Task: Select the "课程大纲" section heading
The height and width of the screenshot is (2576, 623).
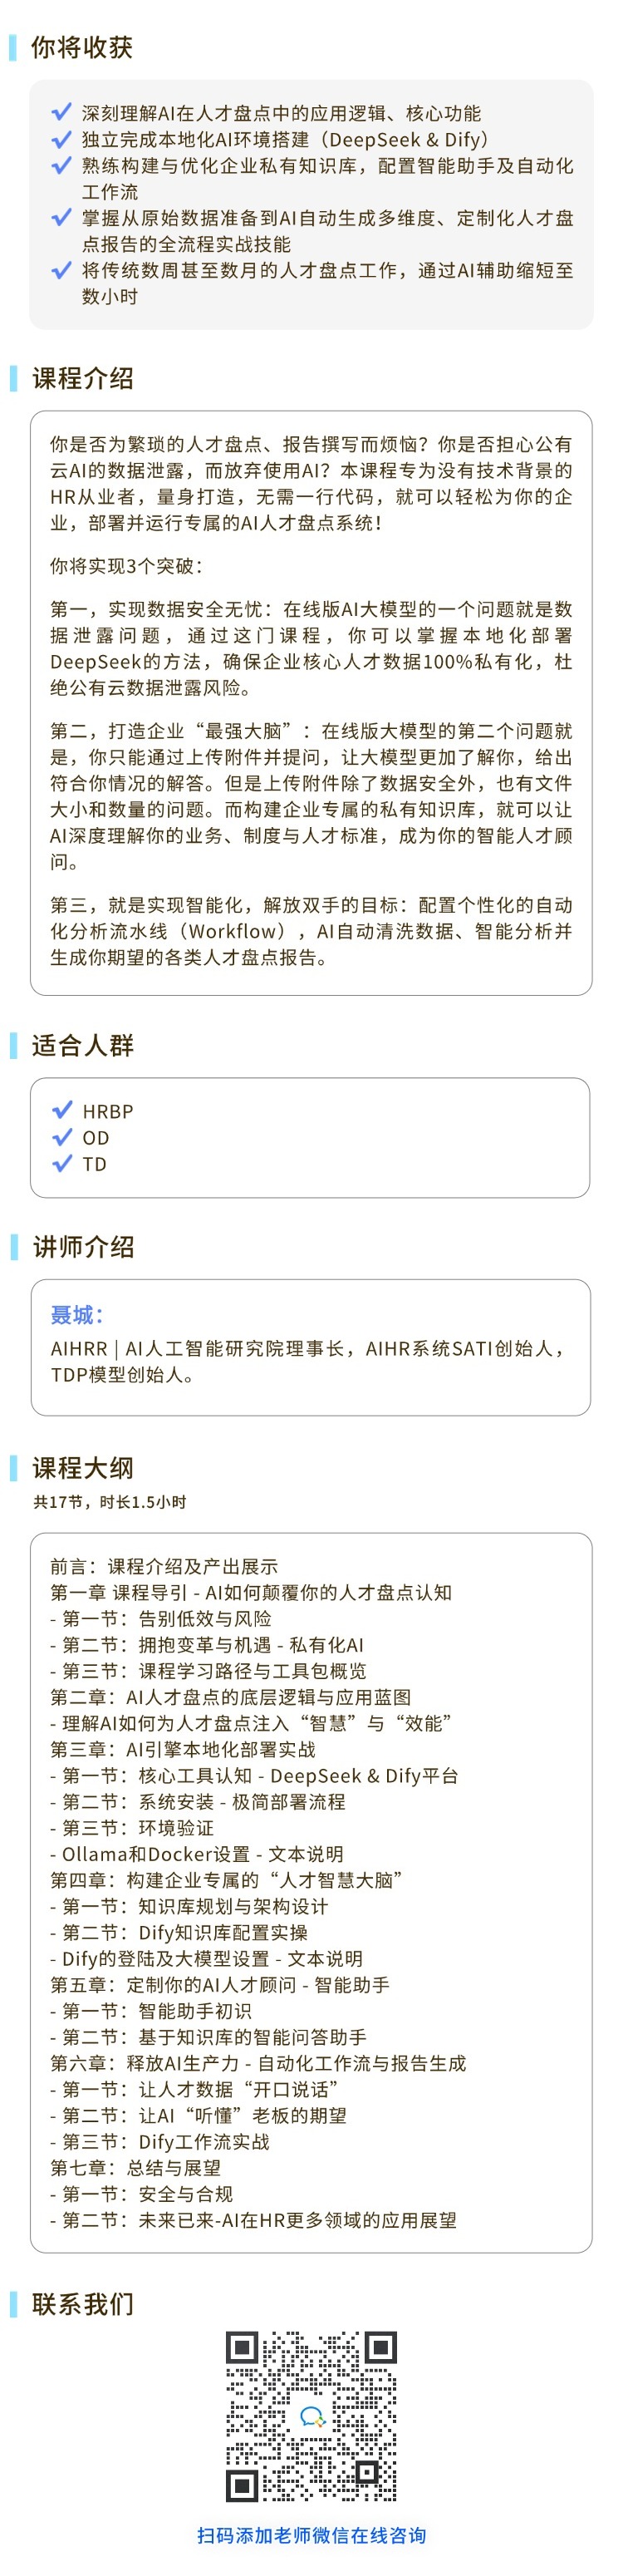Action: tap(83, 1468)
